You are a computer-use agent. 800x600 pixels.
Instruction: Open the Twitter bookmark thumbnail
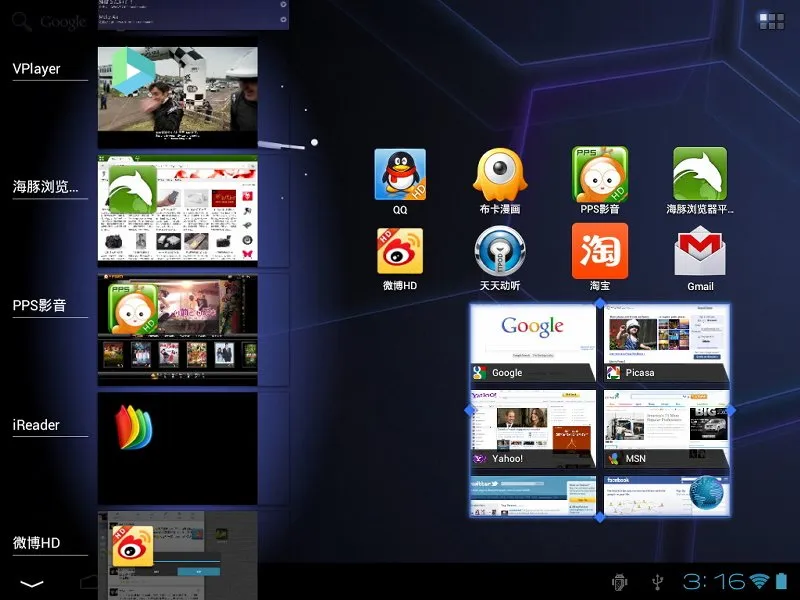pyautogui.click(x=533, y=495)
